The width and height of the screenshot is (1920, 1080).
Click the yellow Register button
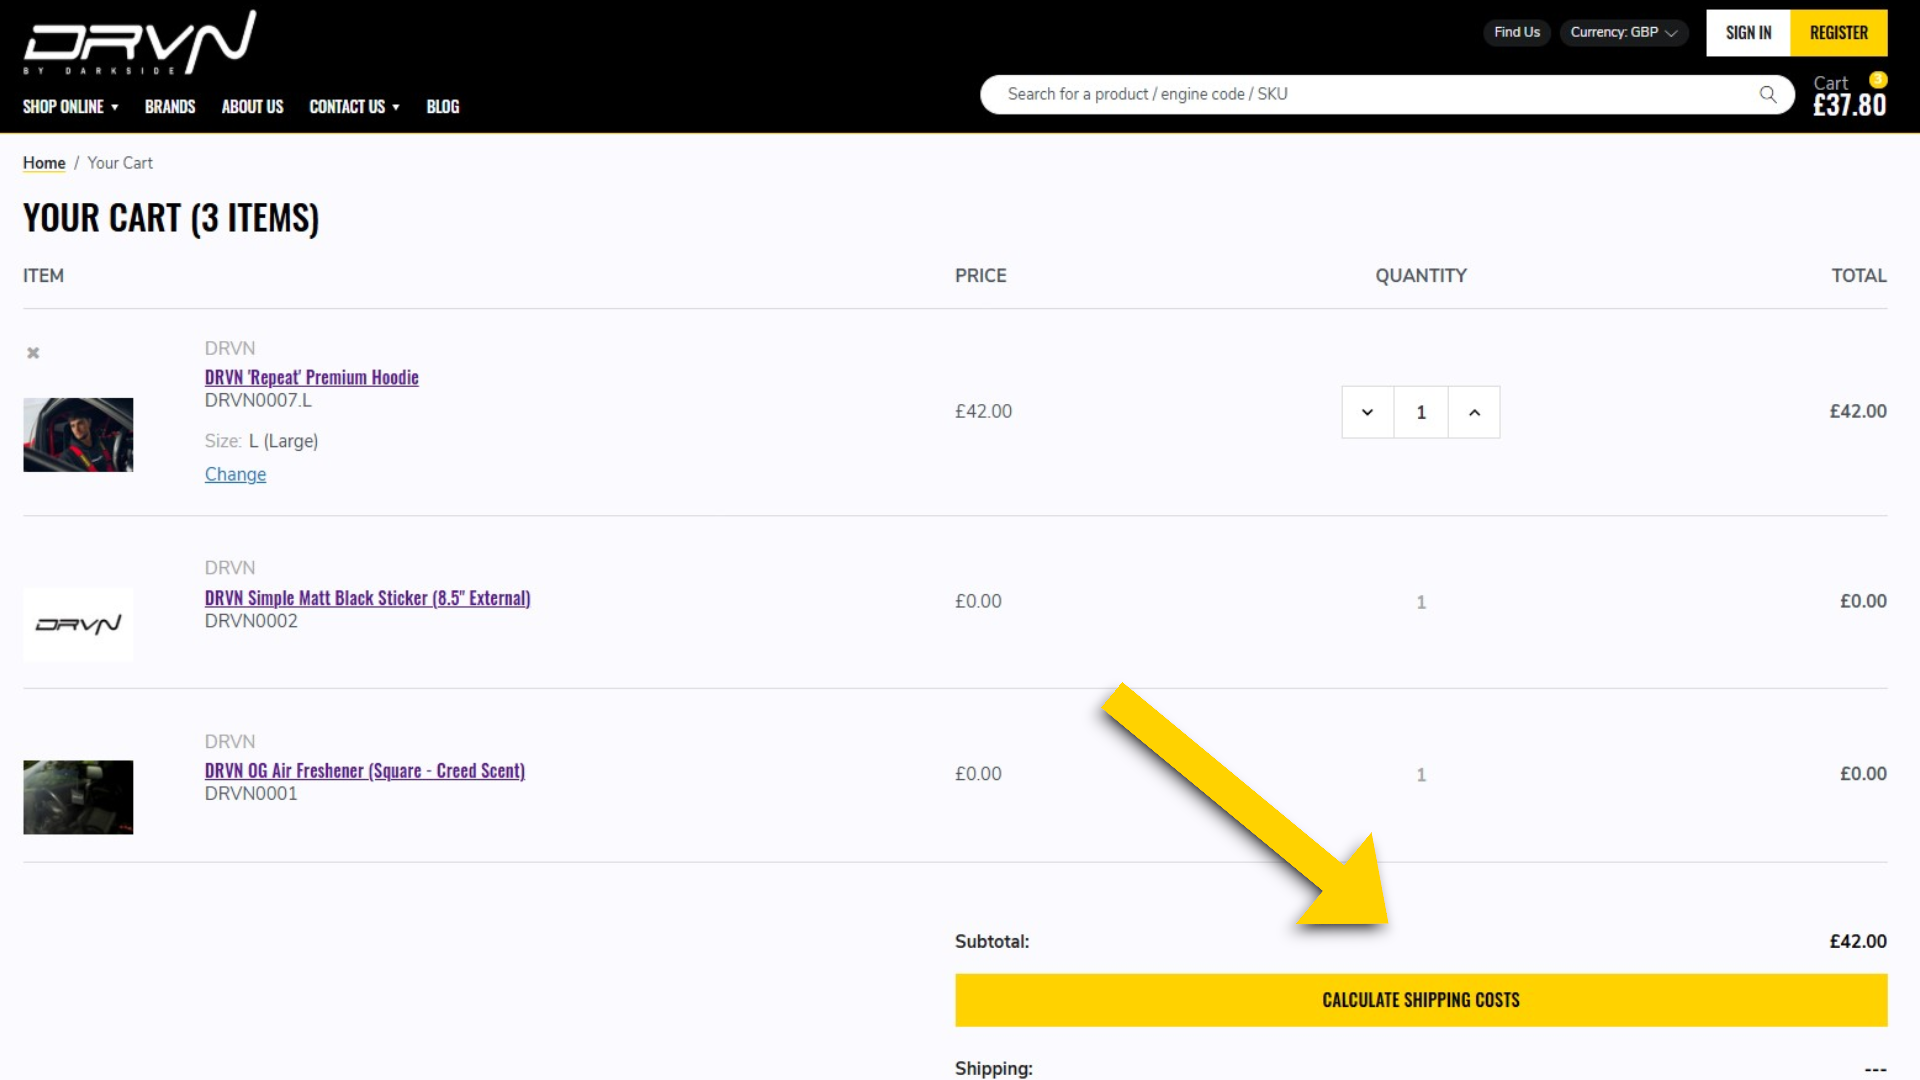tap(1839, 33)
